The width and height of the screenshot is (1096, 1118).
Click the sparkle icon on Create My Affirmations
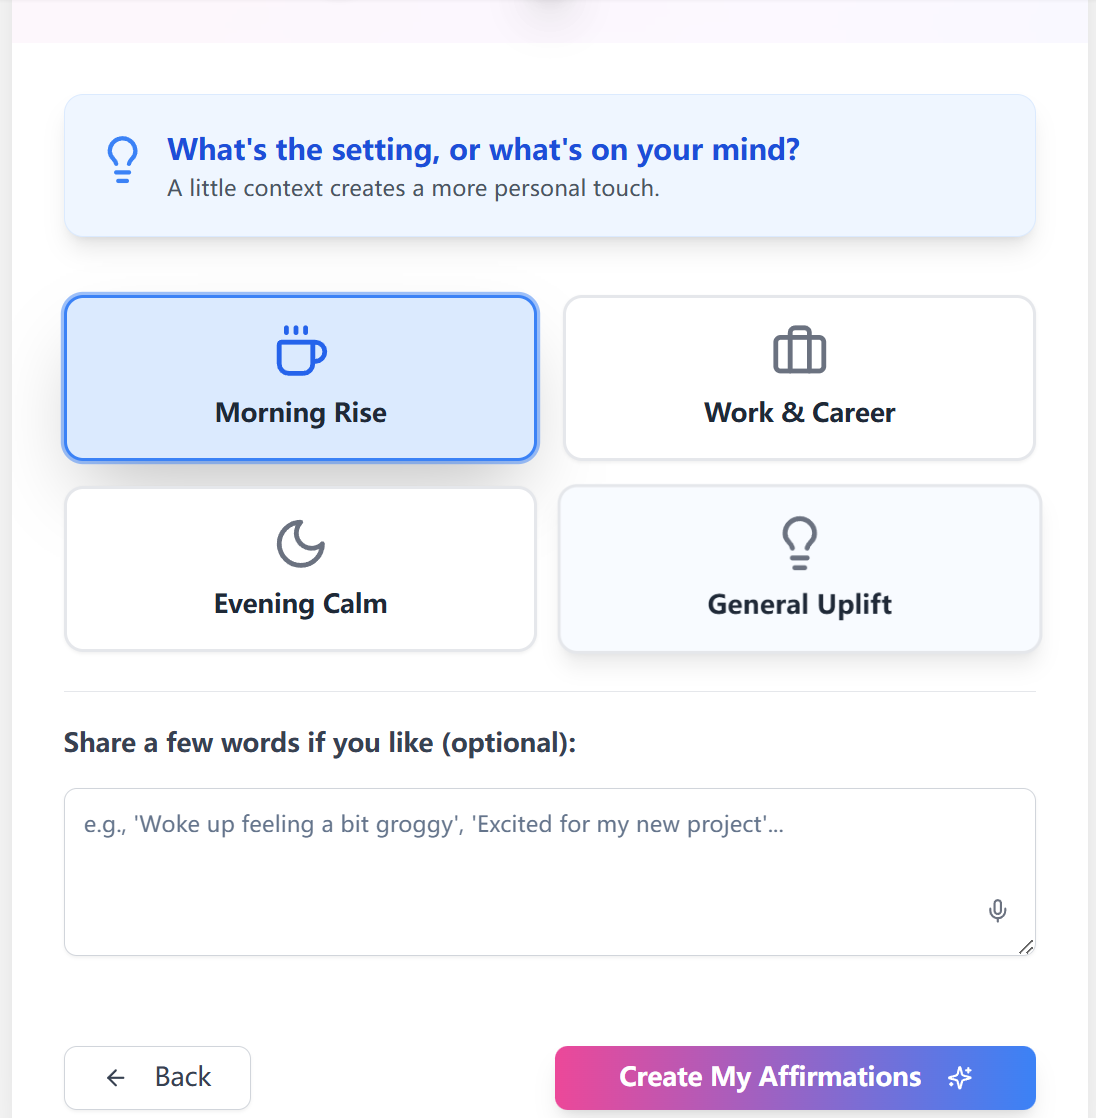(x=960, y=1077)
